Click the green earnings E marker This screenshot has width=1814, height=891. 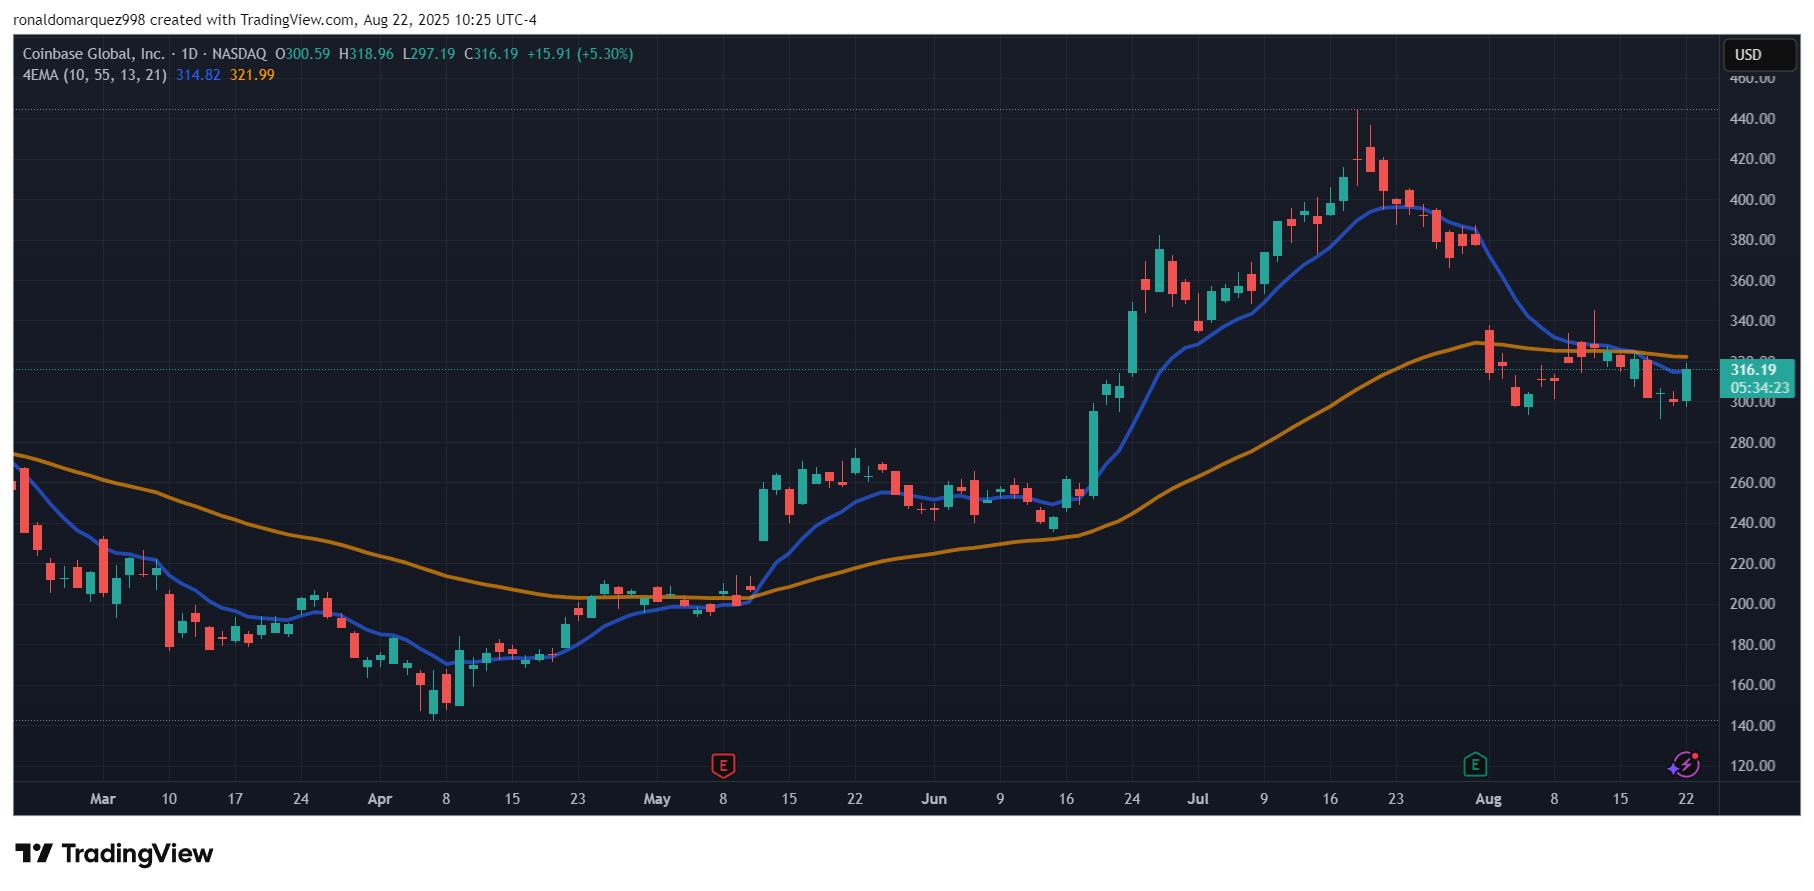tap(1475, 765)
